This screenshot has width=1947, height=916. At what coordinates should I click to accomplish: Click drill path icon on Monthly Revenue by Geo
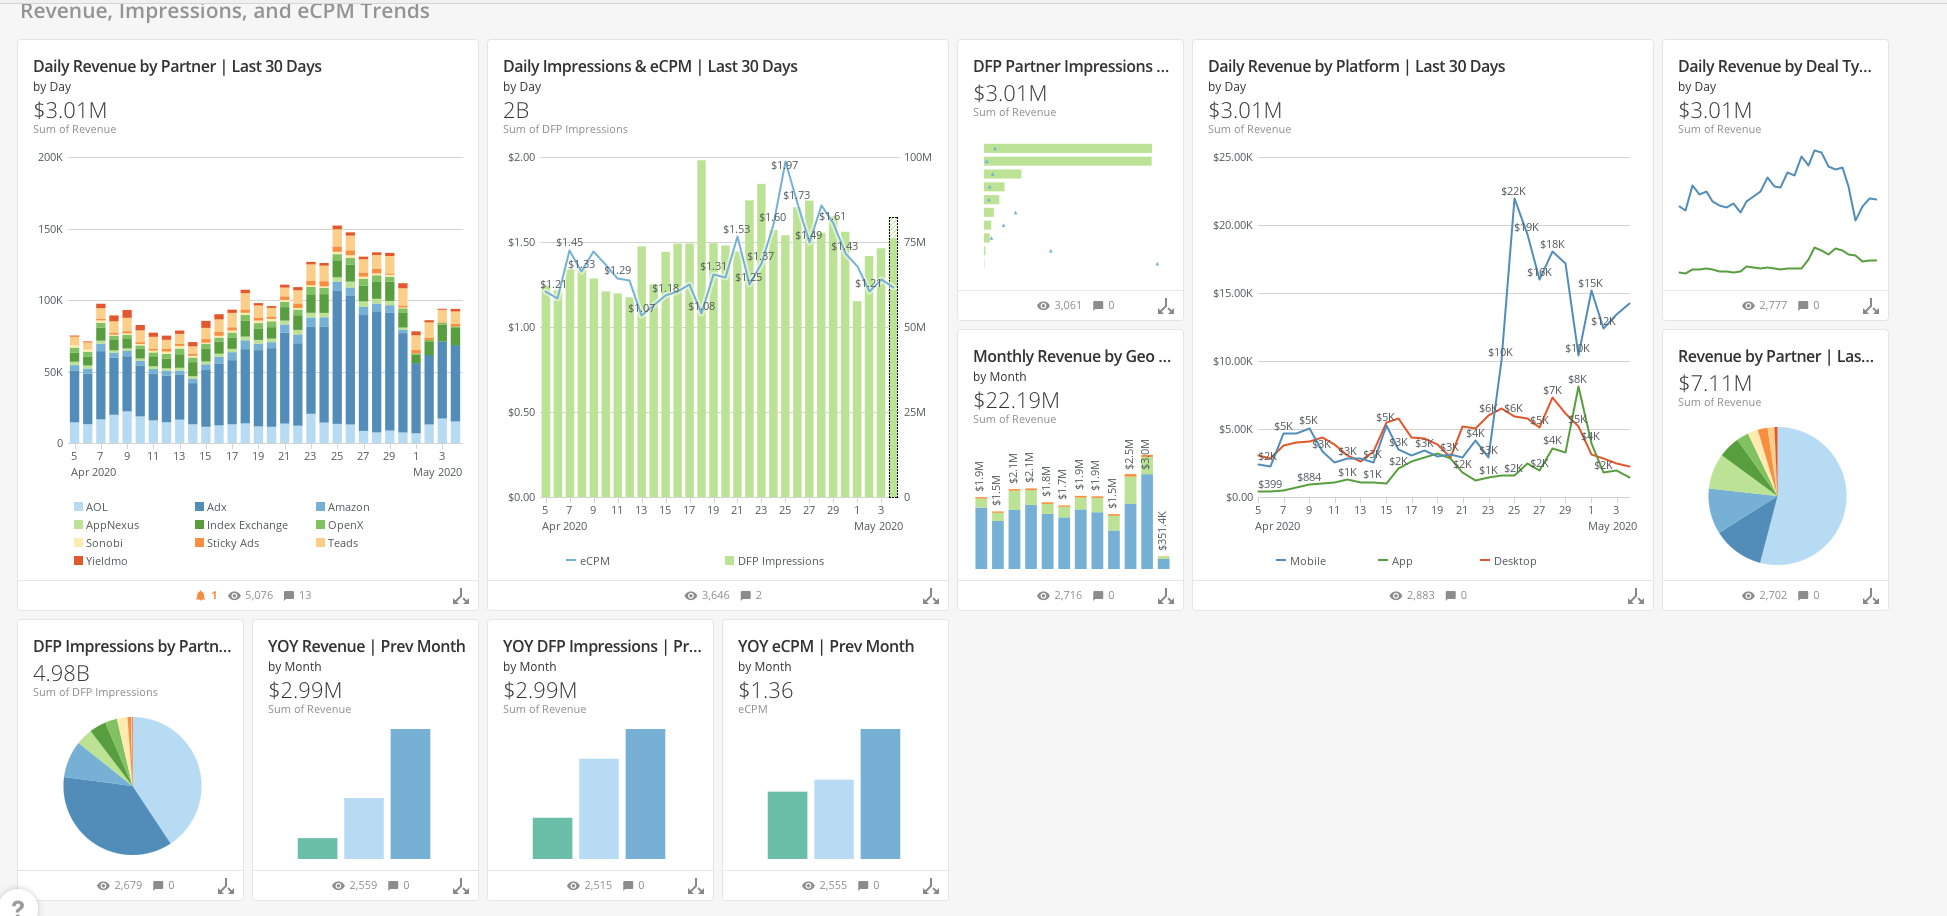(x=1165, y=597)
